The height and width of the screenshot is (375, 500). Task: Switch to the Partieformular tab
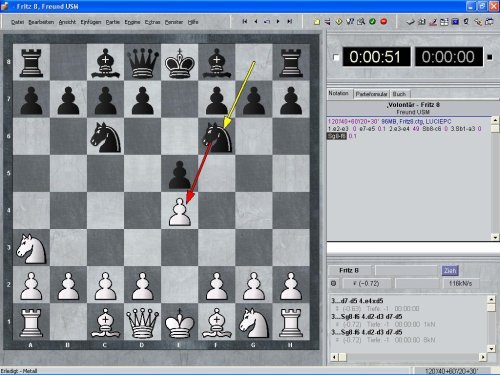pos(371,94)
